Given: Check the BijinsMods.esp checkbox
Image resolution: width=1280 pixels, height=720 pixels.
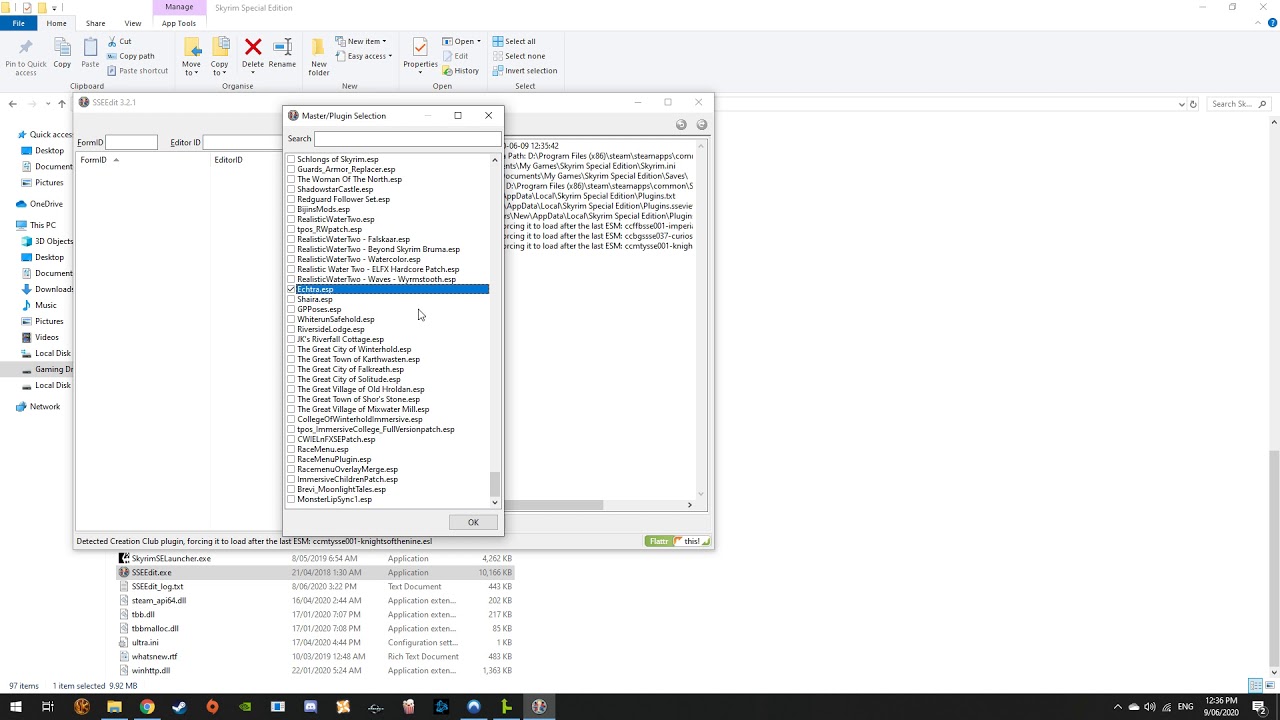Looking at the screenshot, I should [x=292, y=209].
